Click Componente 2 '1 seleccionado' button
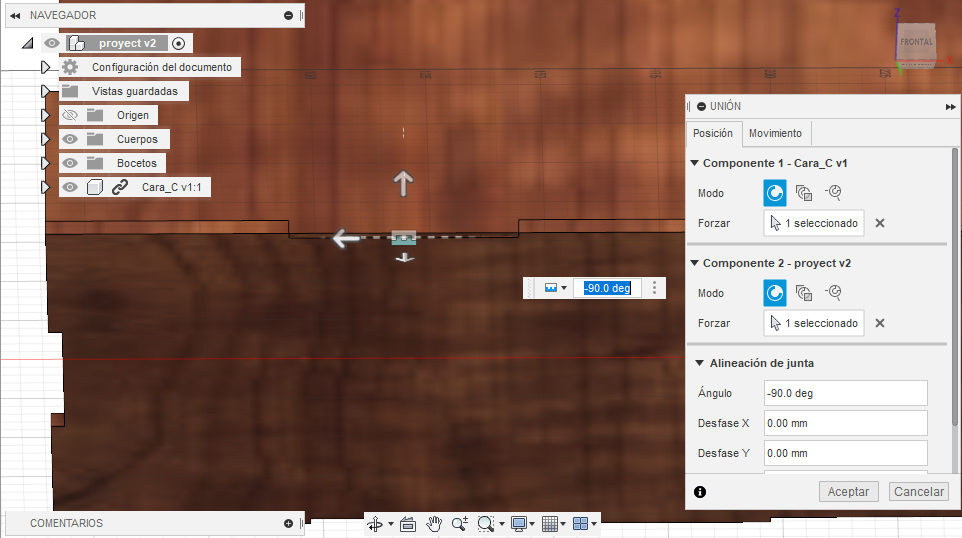 [x=814, y=323]
